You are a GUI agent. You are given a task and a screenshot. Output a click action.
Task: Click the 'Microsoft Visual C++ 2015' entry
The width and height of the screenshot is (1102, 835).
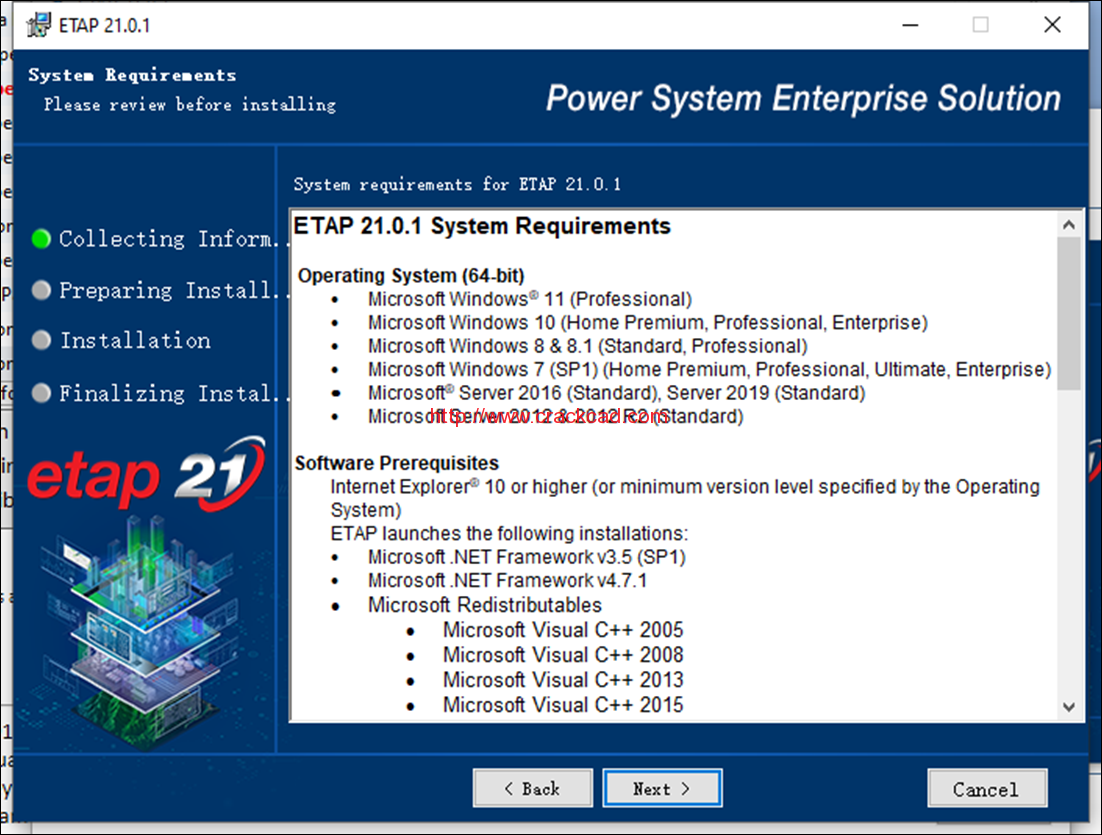pyautogui.click(x=563, y=705)
